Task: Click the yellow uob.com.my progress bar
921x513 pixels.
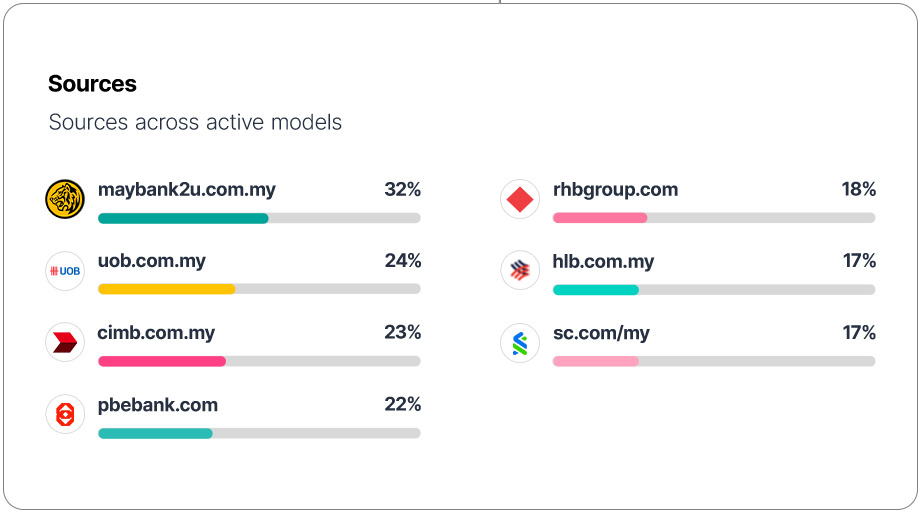Action: [166, 289]
